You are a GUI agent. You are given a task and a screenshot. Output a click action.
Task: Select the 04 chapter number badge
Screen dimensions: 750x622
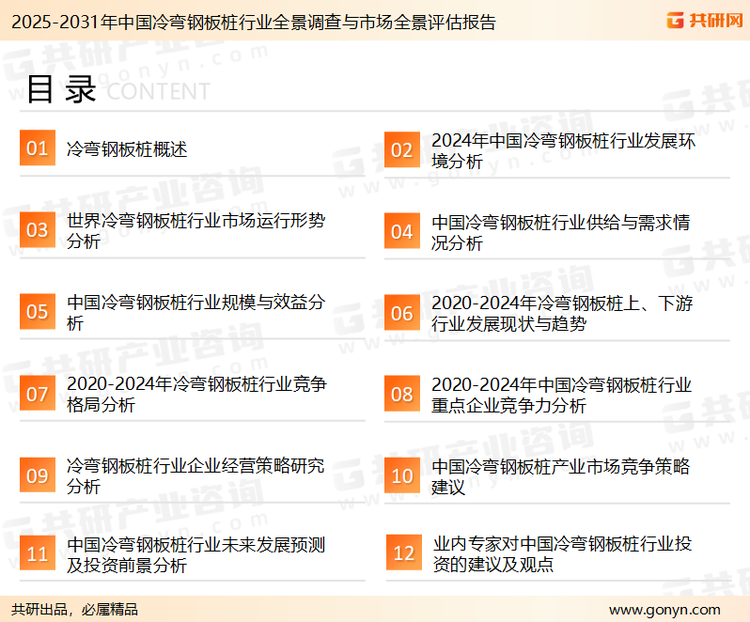[401, 231]
